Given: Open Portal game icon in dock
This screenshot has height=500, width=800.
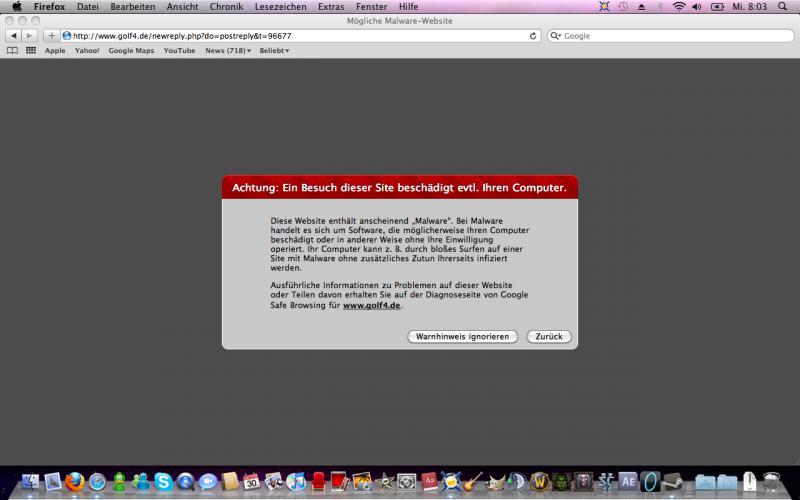Looking at the screenshot, I should click(650, 481).
